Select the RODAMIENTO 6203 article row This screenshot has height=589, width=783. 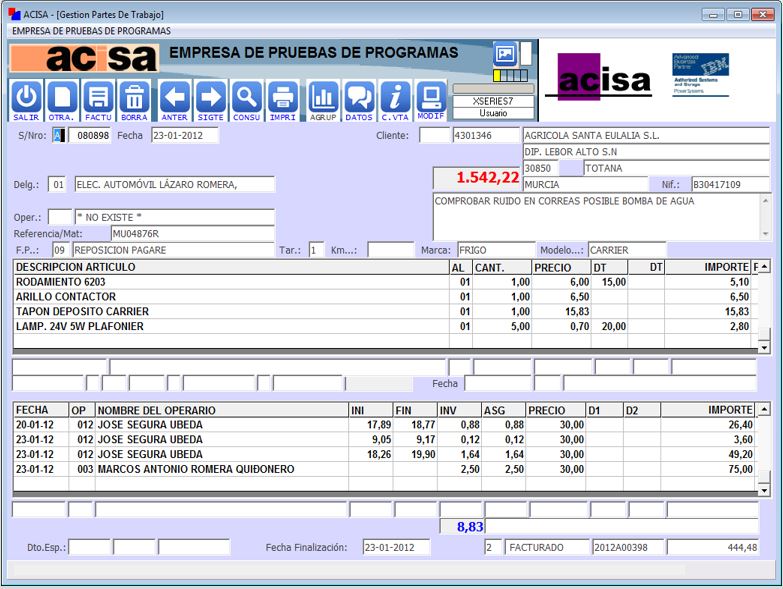(385, 282)
